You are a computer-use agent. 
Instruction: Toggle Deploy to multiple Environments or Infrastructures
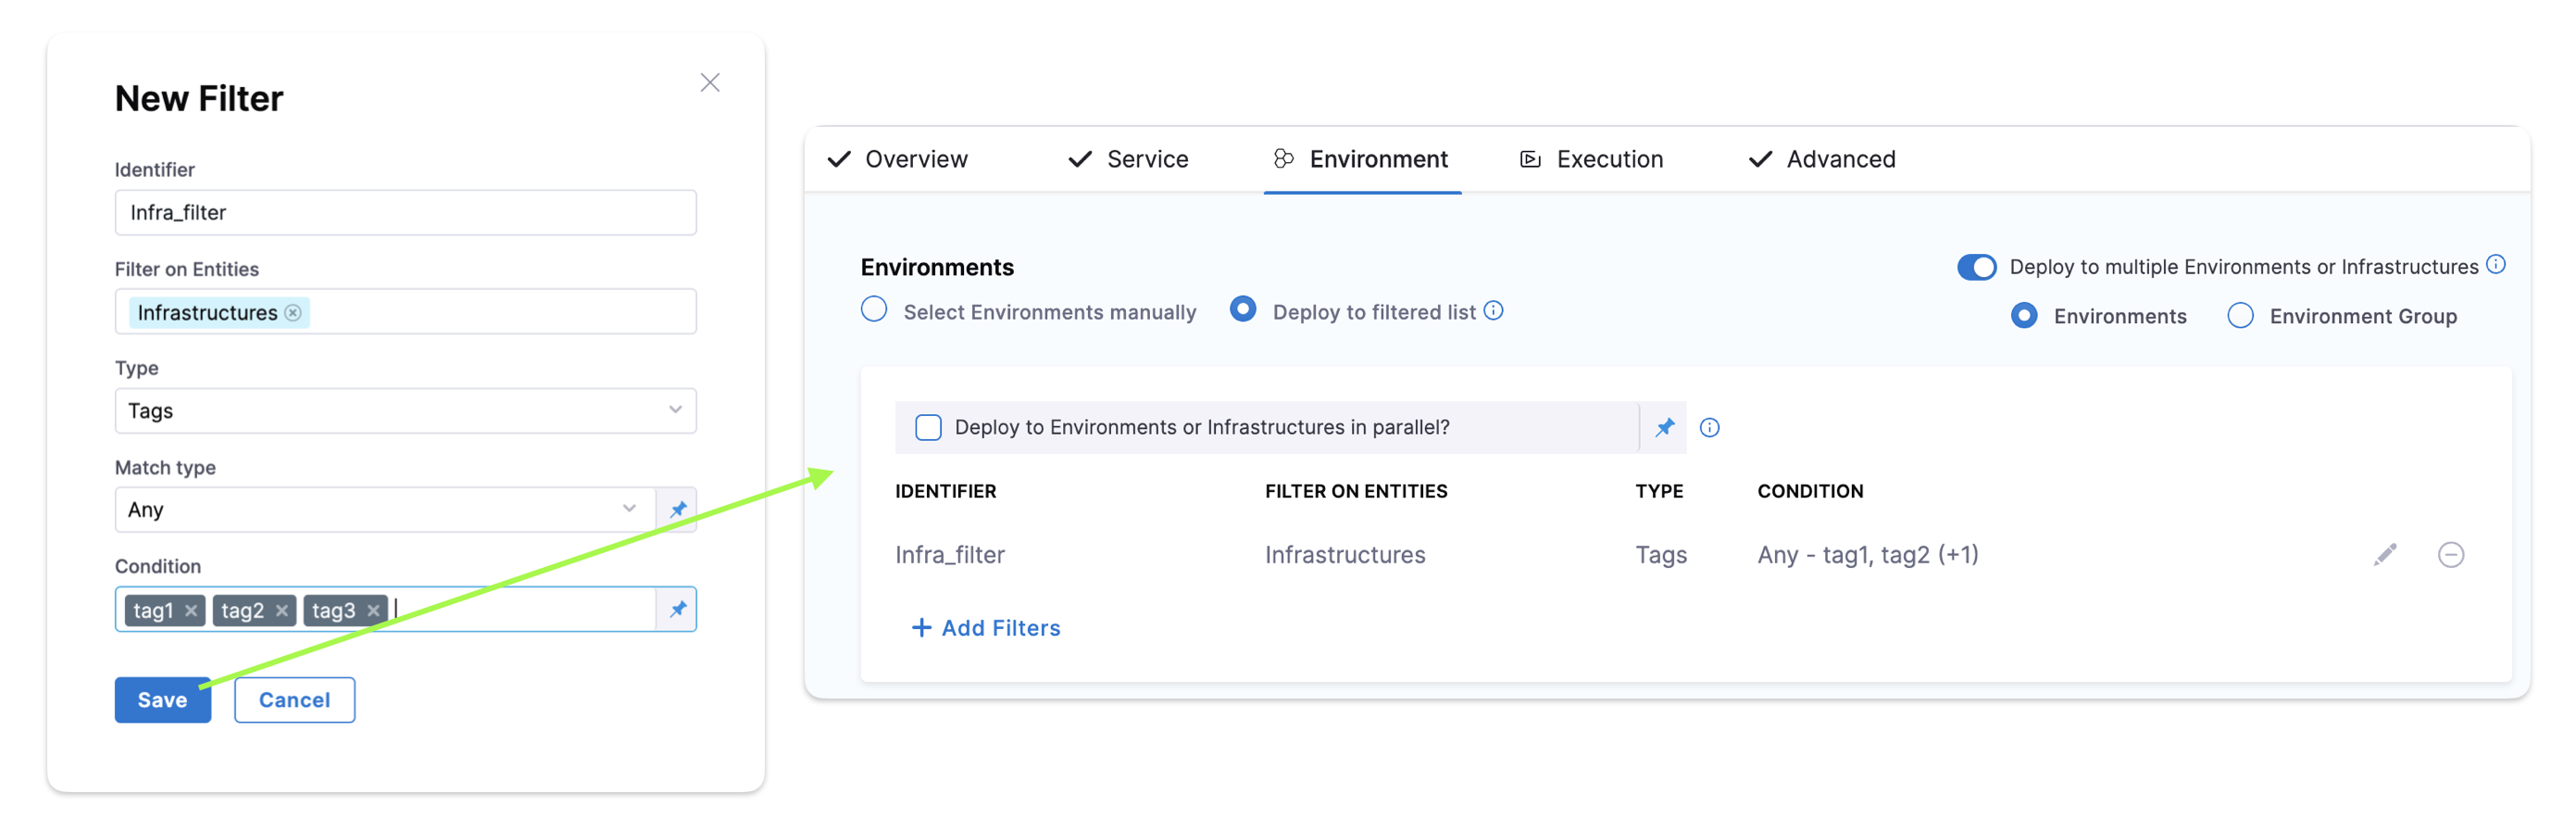[x=1976, y=267]
